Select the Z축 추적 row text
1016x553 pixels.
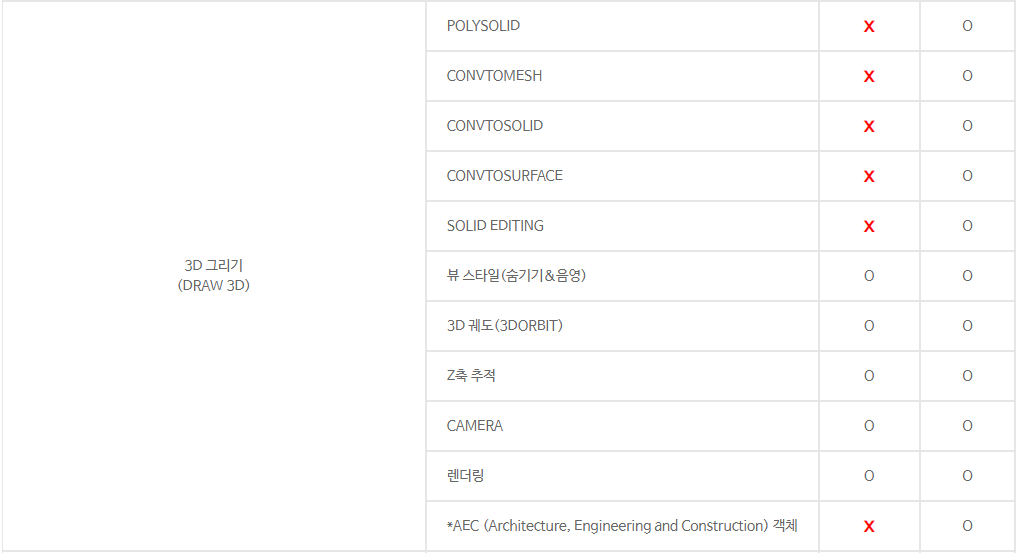coord(471,375)
